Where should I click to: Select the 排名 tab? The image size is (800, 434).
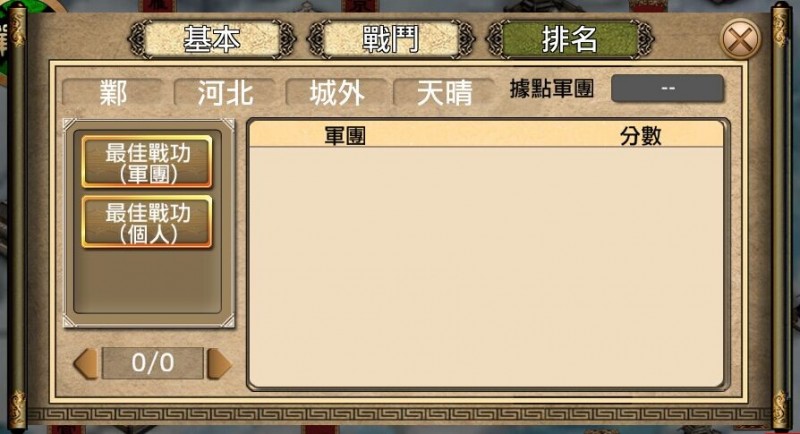(570, 39)
